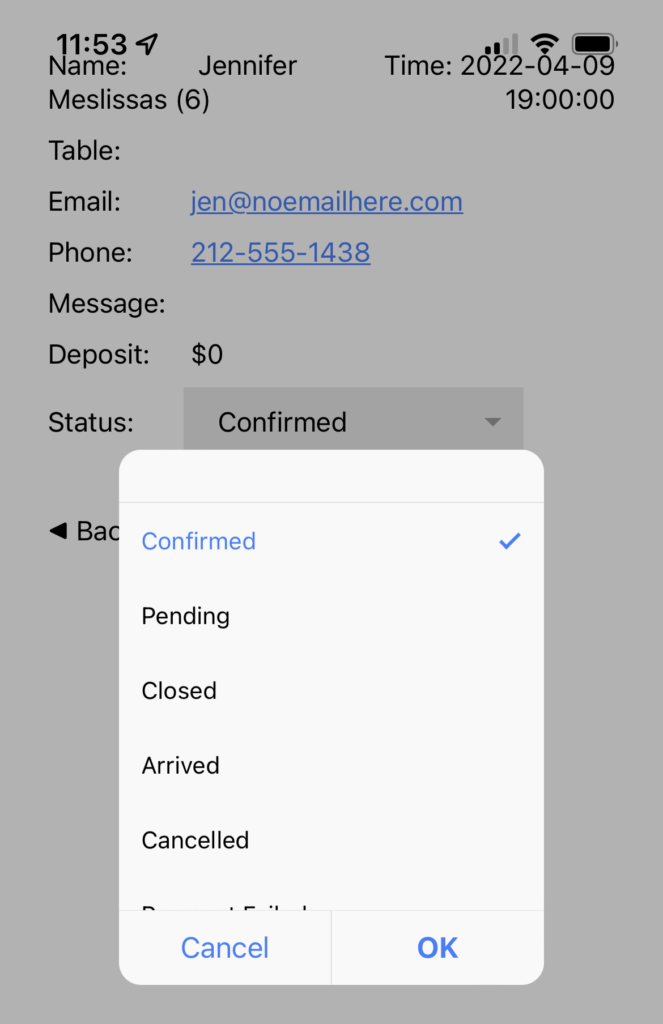Tap the cellular signal bars icon
The height and width of the screenshot is (1024, 663).
click(x=502, y=44)
